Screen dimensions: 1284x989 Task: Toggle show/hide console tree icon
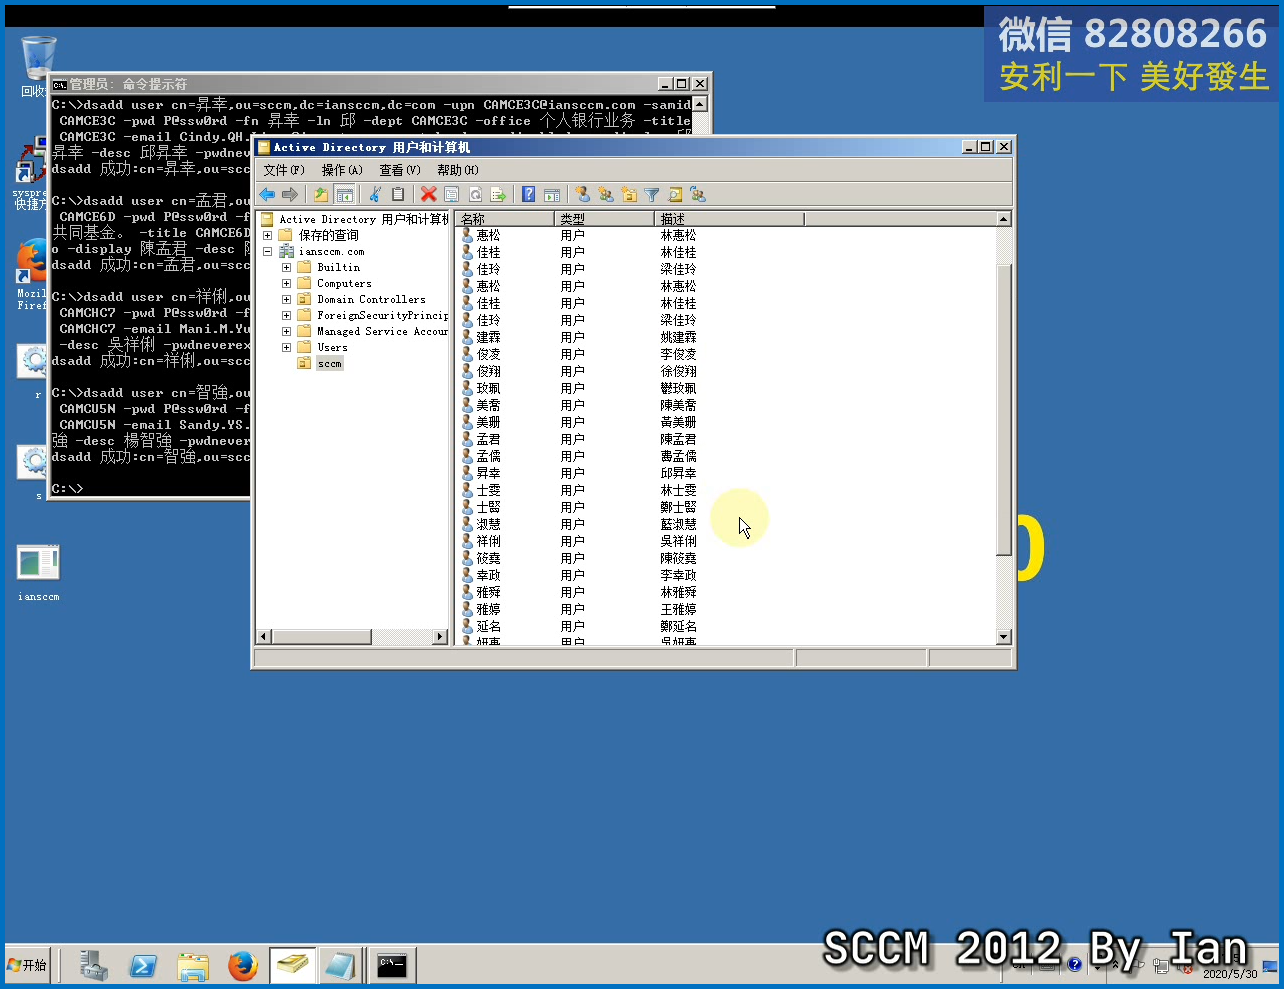[x=344, y=195]
